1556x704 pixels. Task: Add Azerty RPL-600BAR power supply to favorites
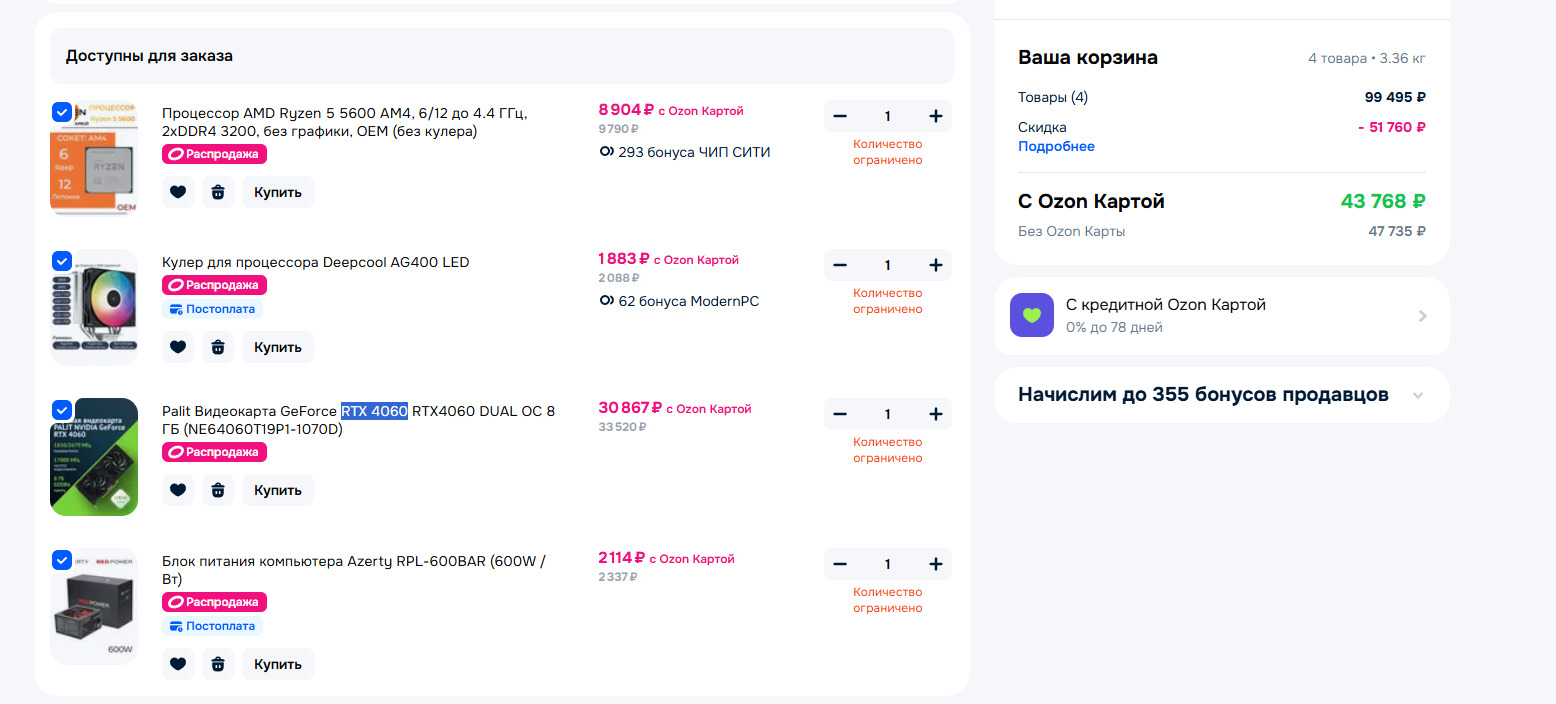[178, 664]
